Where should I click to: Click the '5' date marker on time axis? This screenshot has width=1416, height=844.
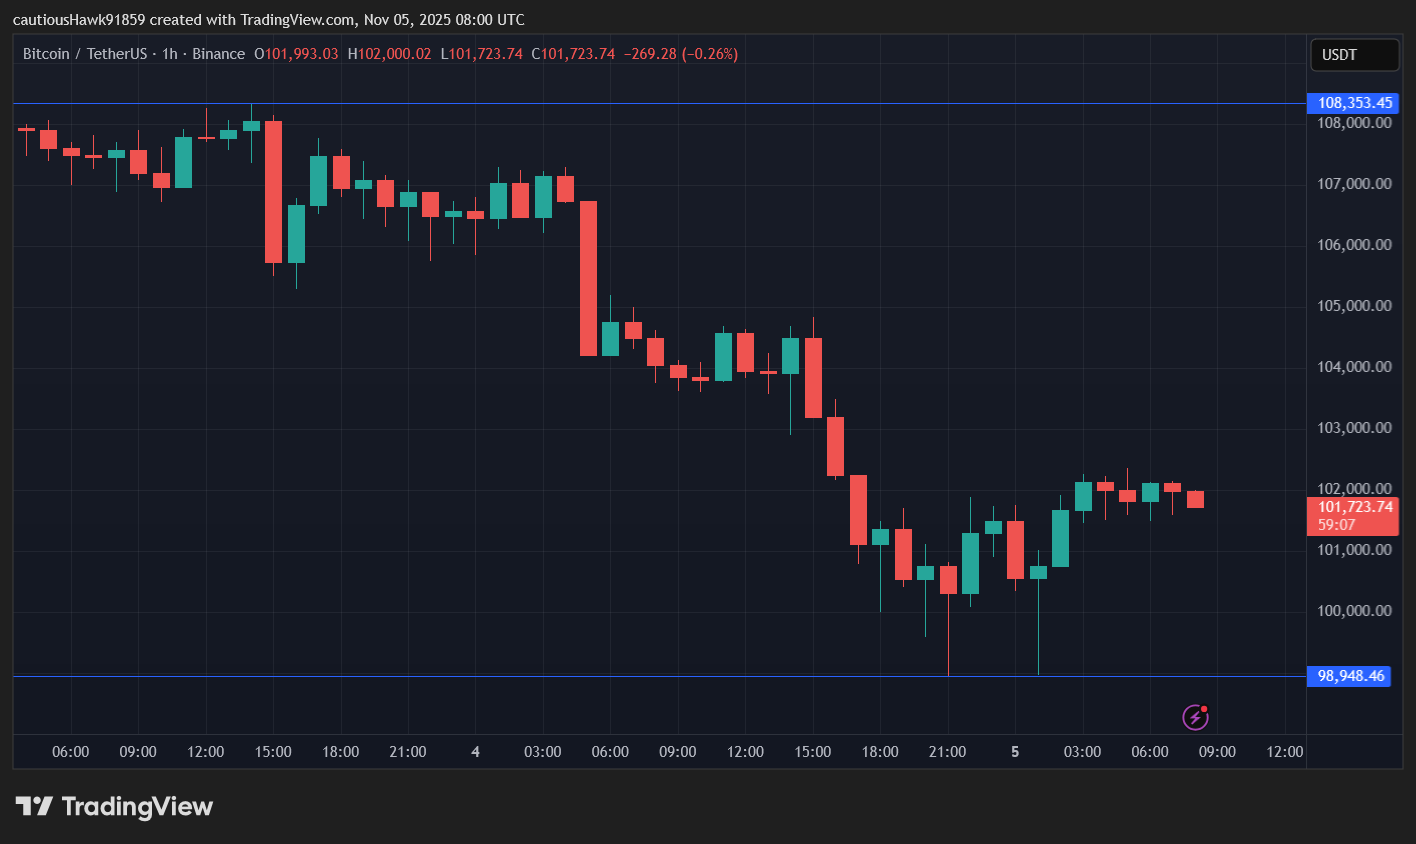click(x=1015, y=751)
